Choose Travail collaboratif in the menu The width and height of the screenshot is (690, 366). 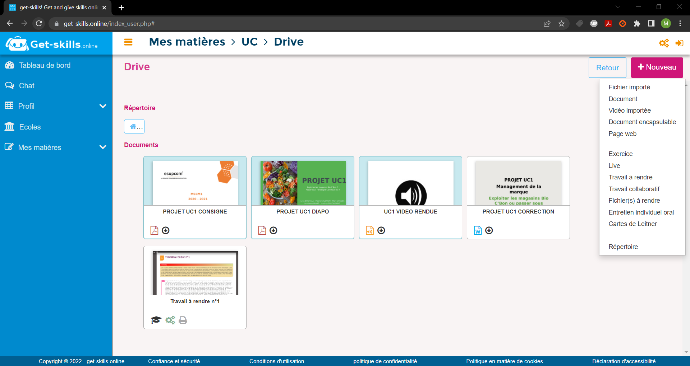pyautogui.click(x=634, y=189)
